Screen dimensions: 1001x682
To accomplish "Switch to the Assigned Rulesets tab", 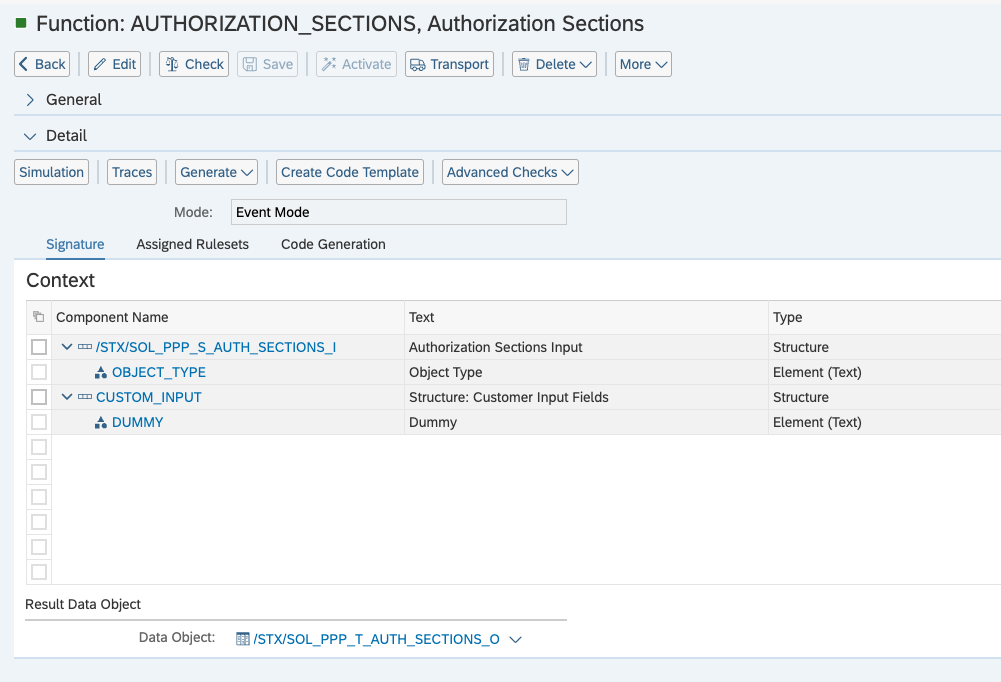I will (192, 244).
